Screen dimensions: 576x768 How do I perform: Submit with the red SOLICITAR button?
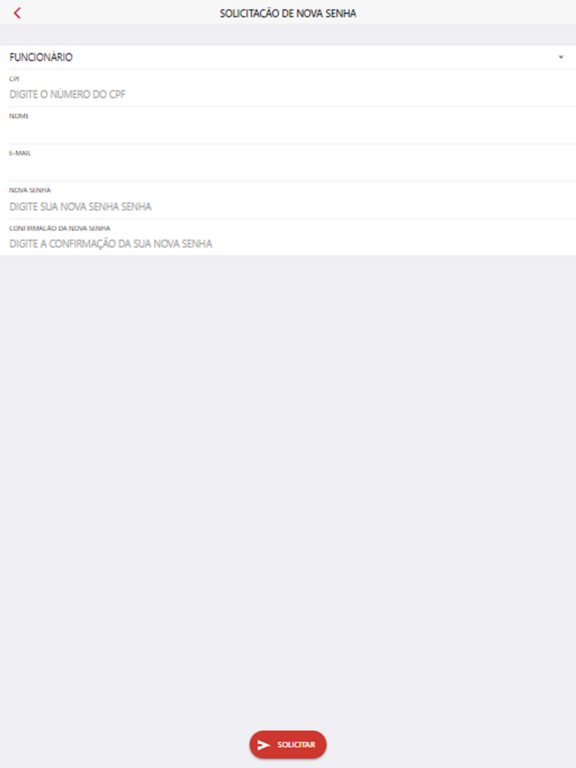coord(288,745)
